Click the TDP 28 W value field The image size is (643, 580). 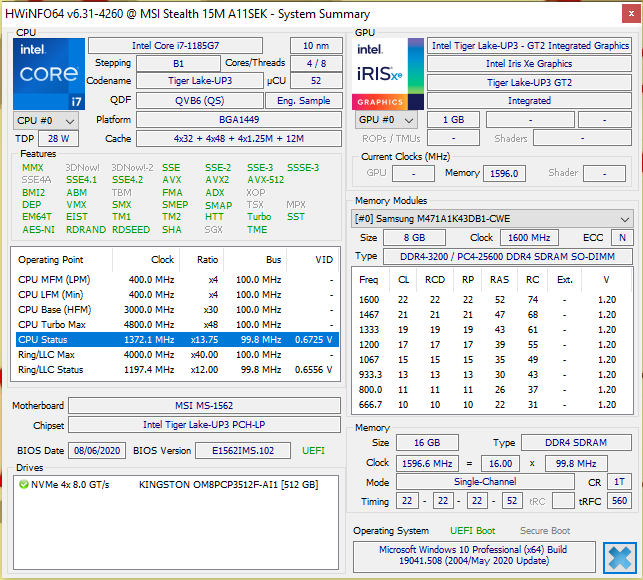[x=58, y=139]
